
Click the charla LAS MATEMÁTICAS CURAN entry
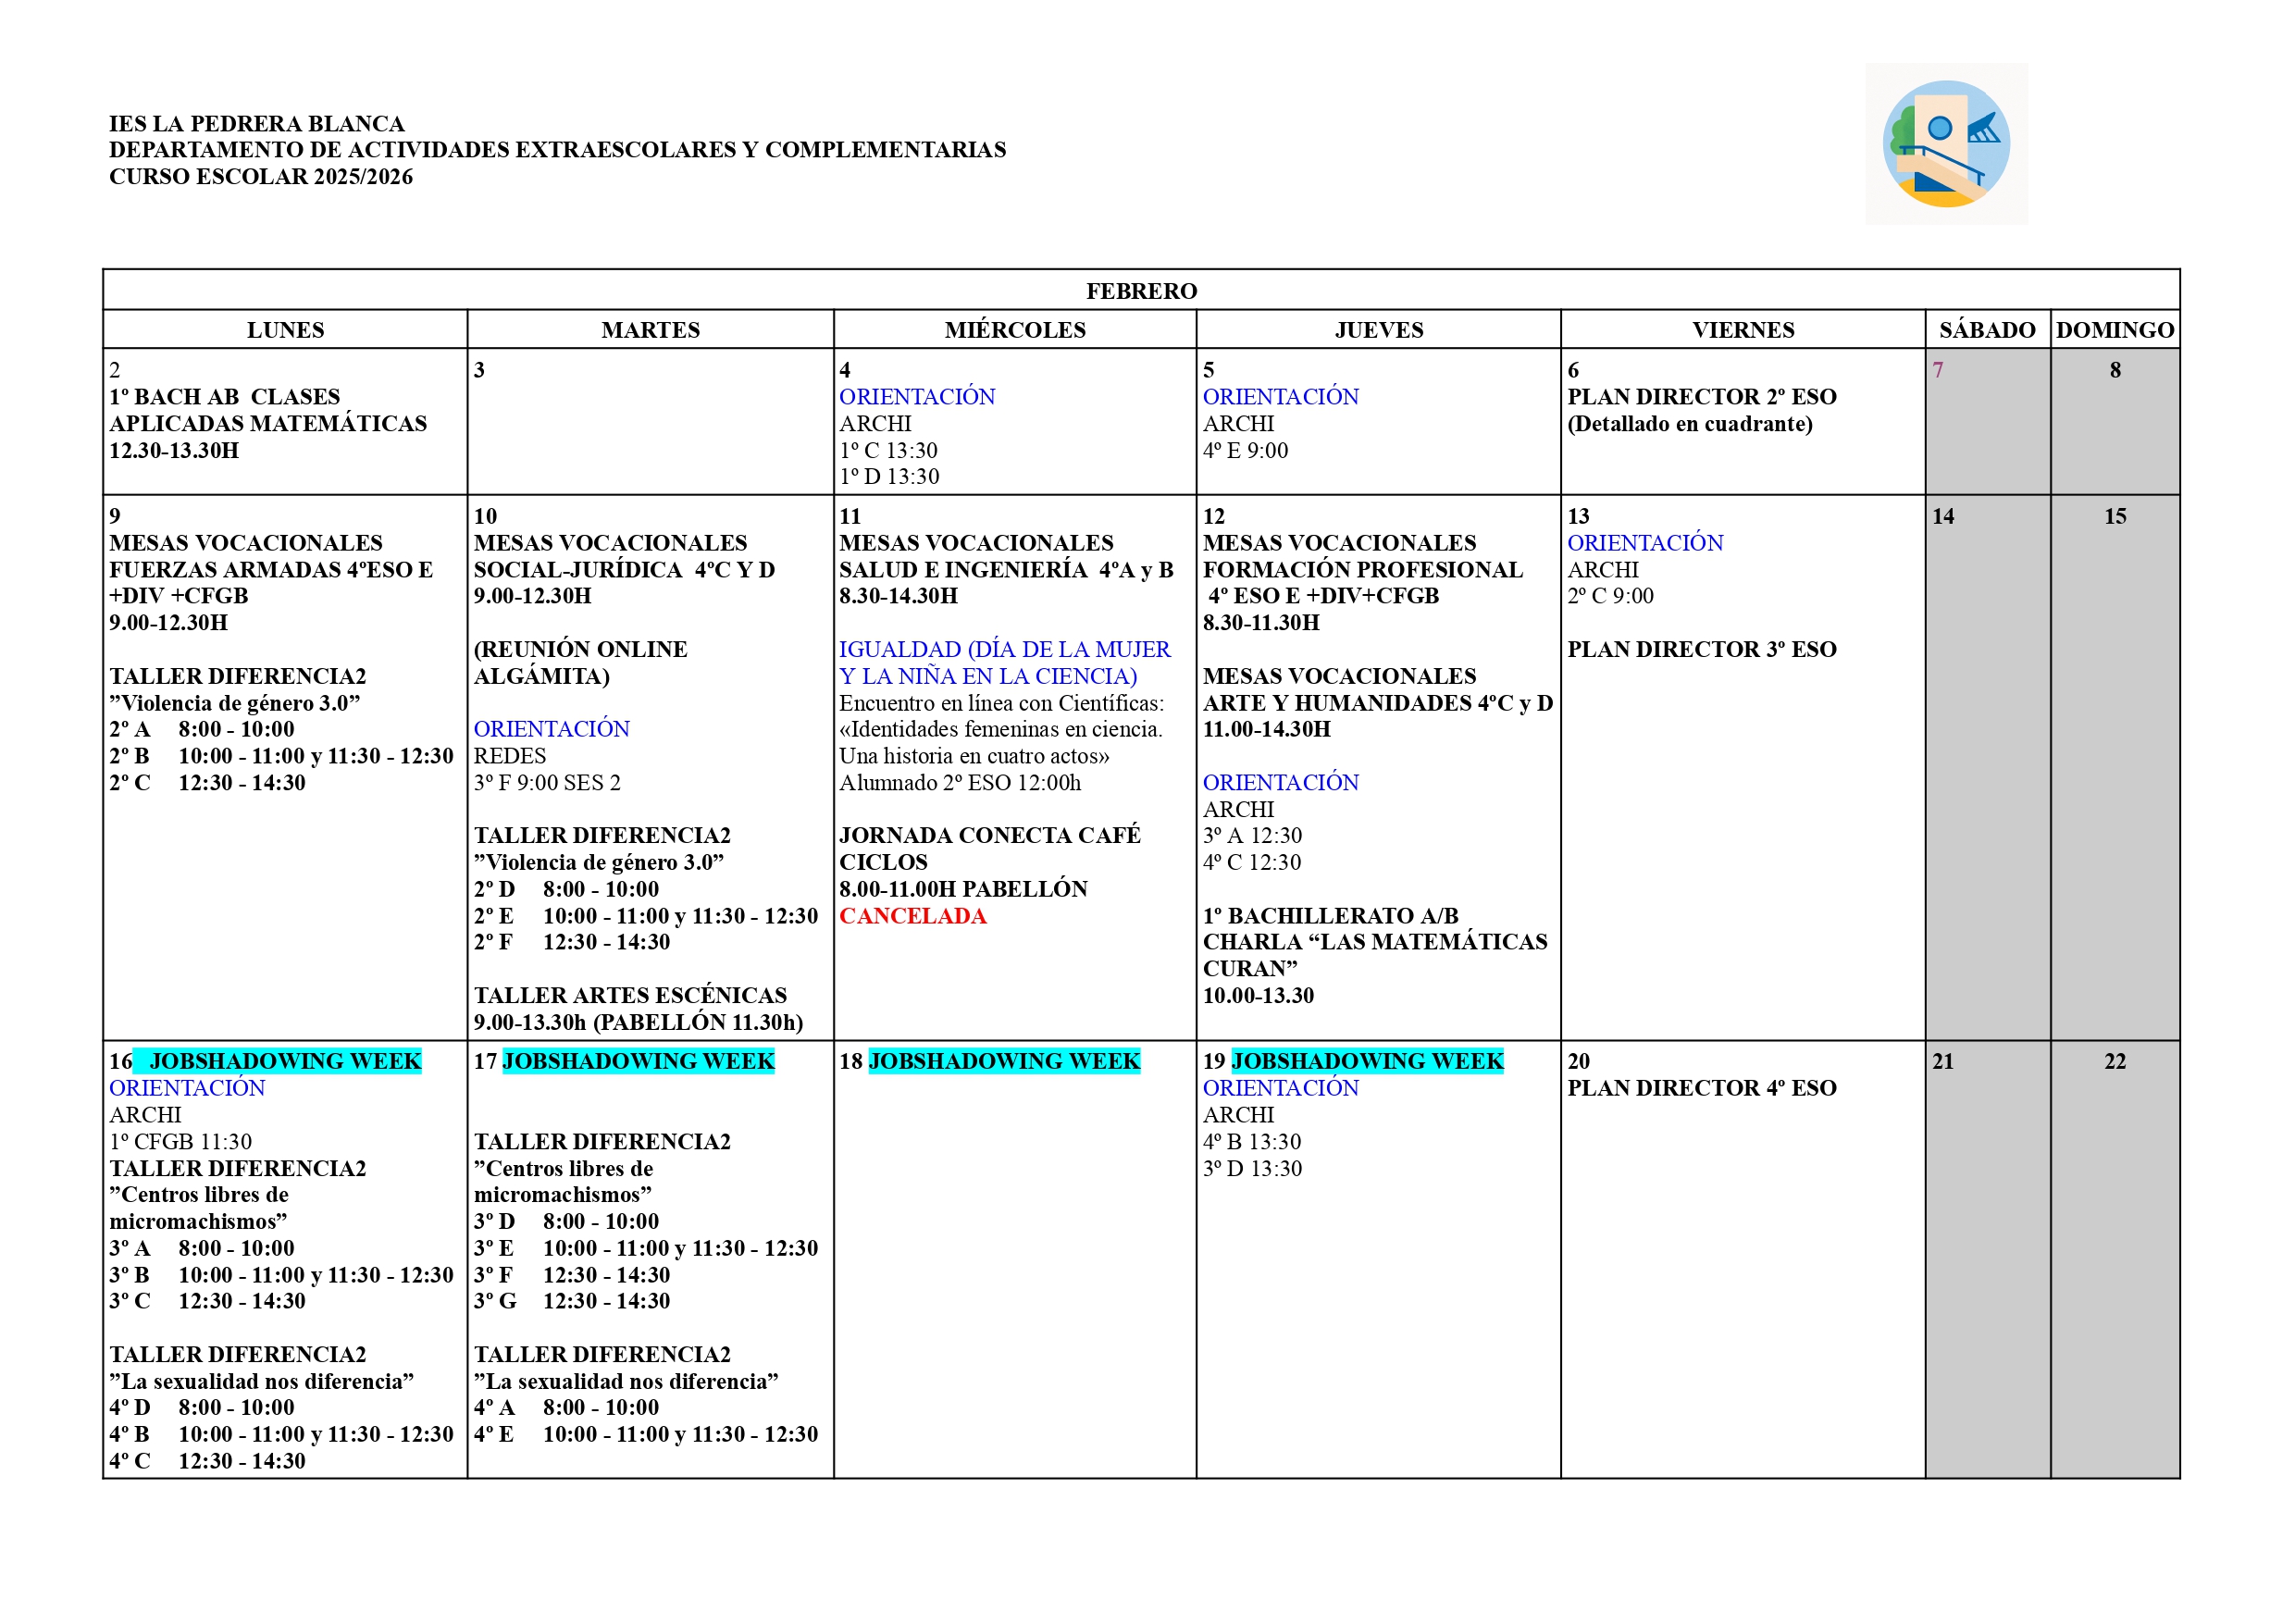(x=1374, y=943)
